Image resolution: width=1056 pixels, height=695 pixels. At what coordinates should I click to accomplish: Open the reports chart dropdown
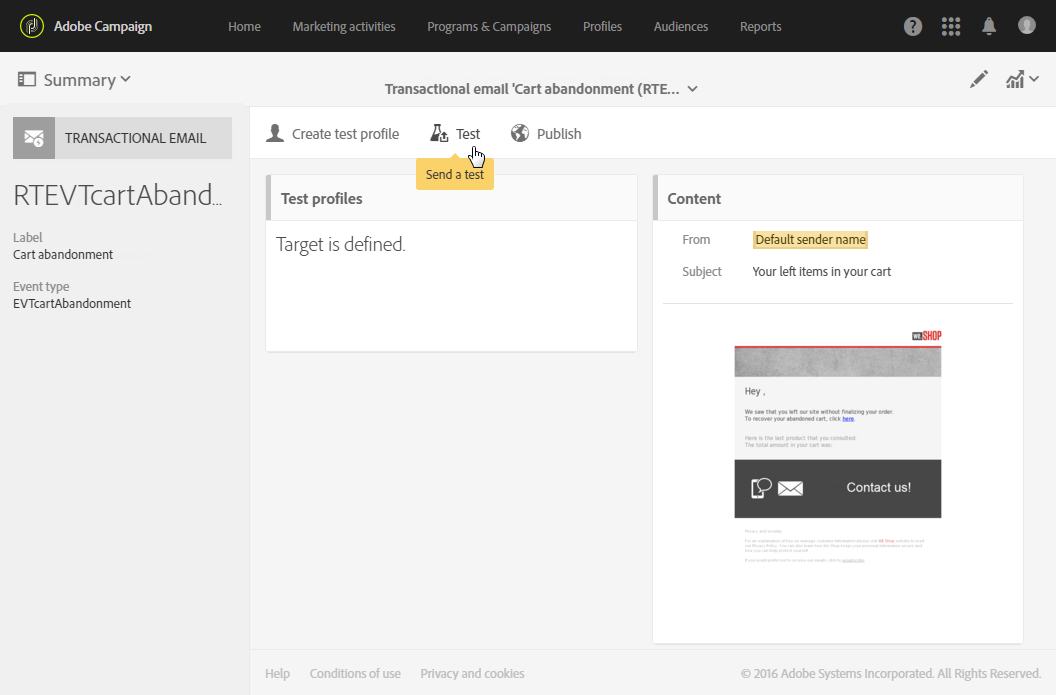click(1021, 80)
